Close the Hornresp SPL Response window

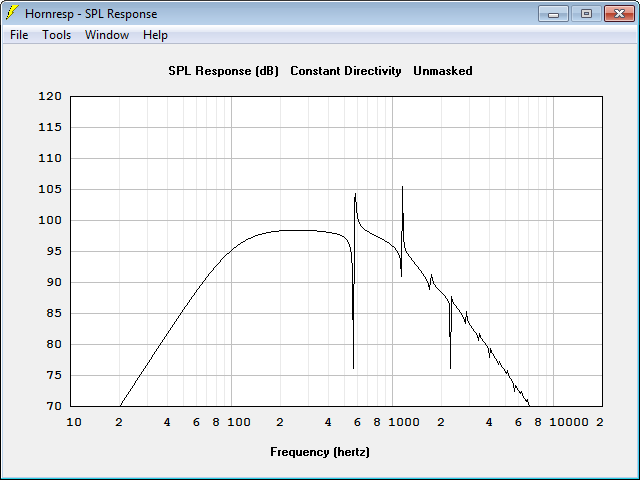(619, 14)
